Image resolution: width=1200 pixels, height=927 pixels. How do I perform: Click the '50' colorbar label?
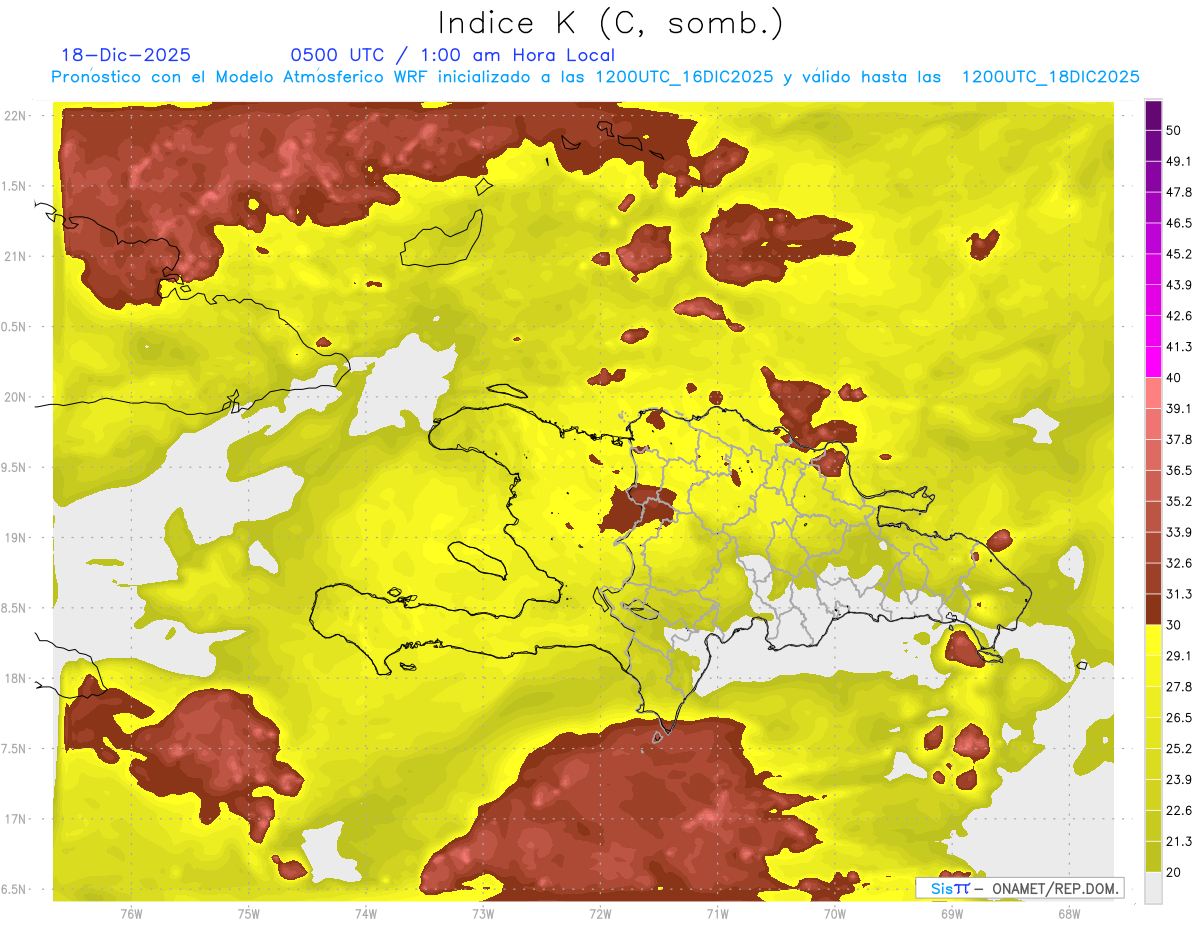pyautogui.click(x=1174, y=130)
